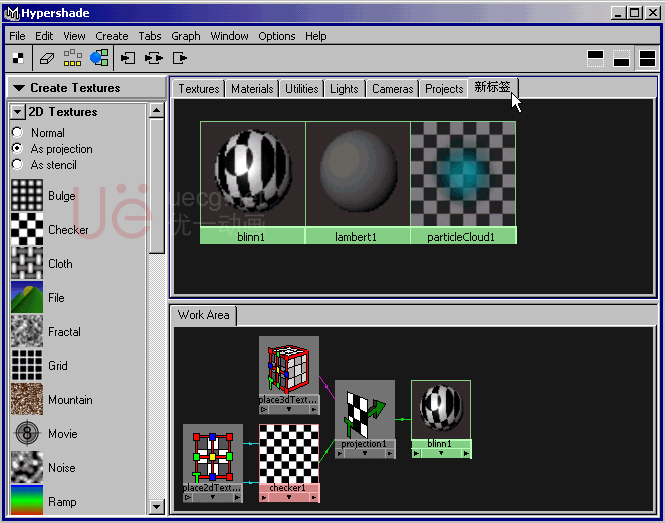
Task: Create a Cloth texture from its icon
Action: click(x=27, y=263)
